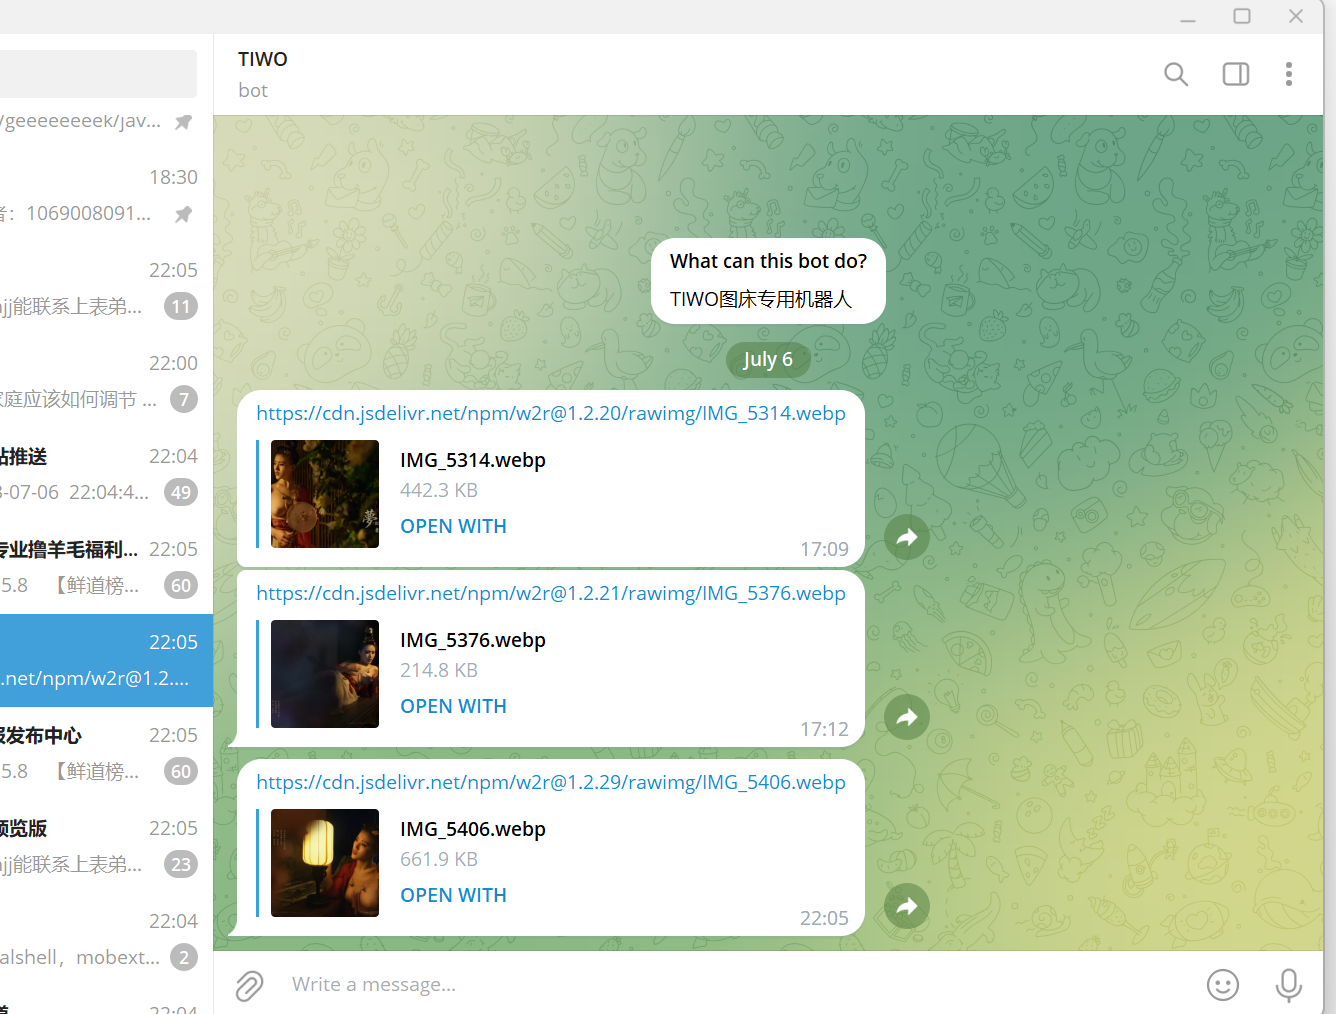Toggle the right side info panel
This screenshot has width=1336, height=1014.
click(1236, 74)
